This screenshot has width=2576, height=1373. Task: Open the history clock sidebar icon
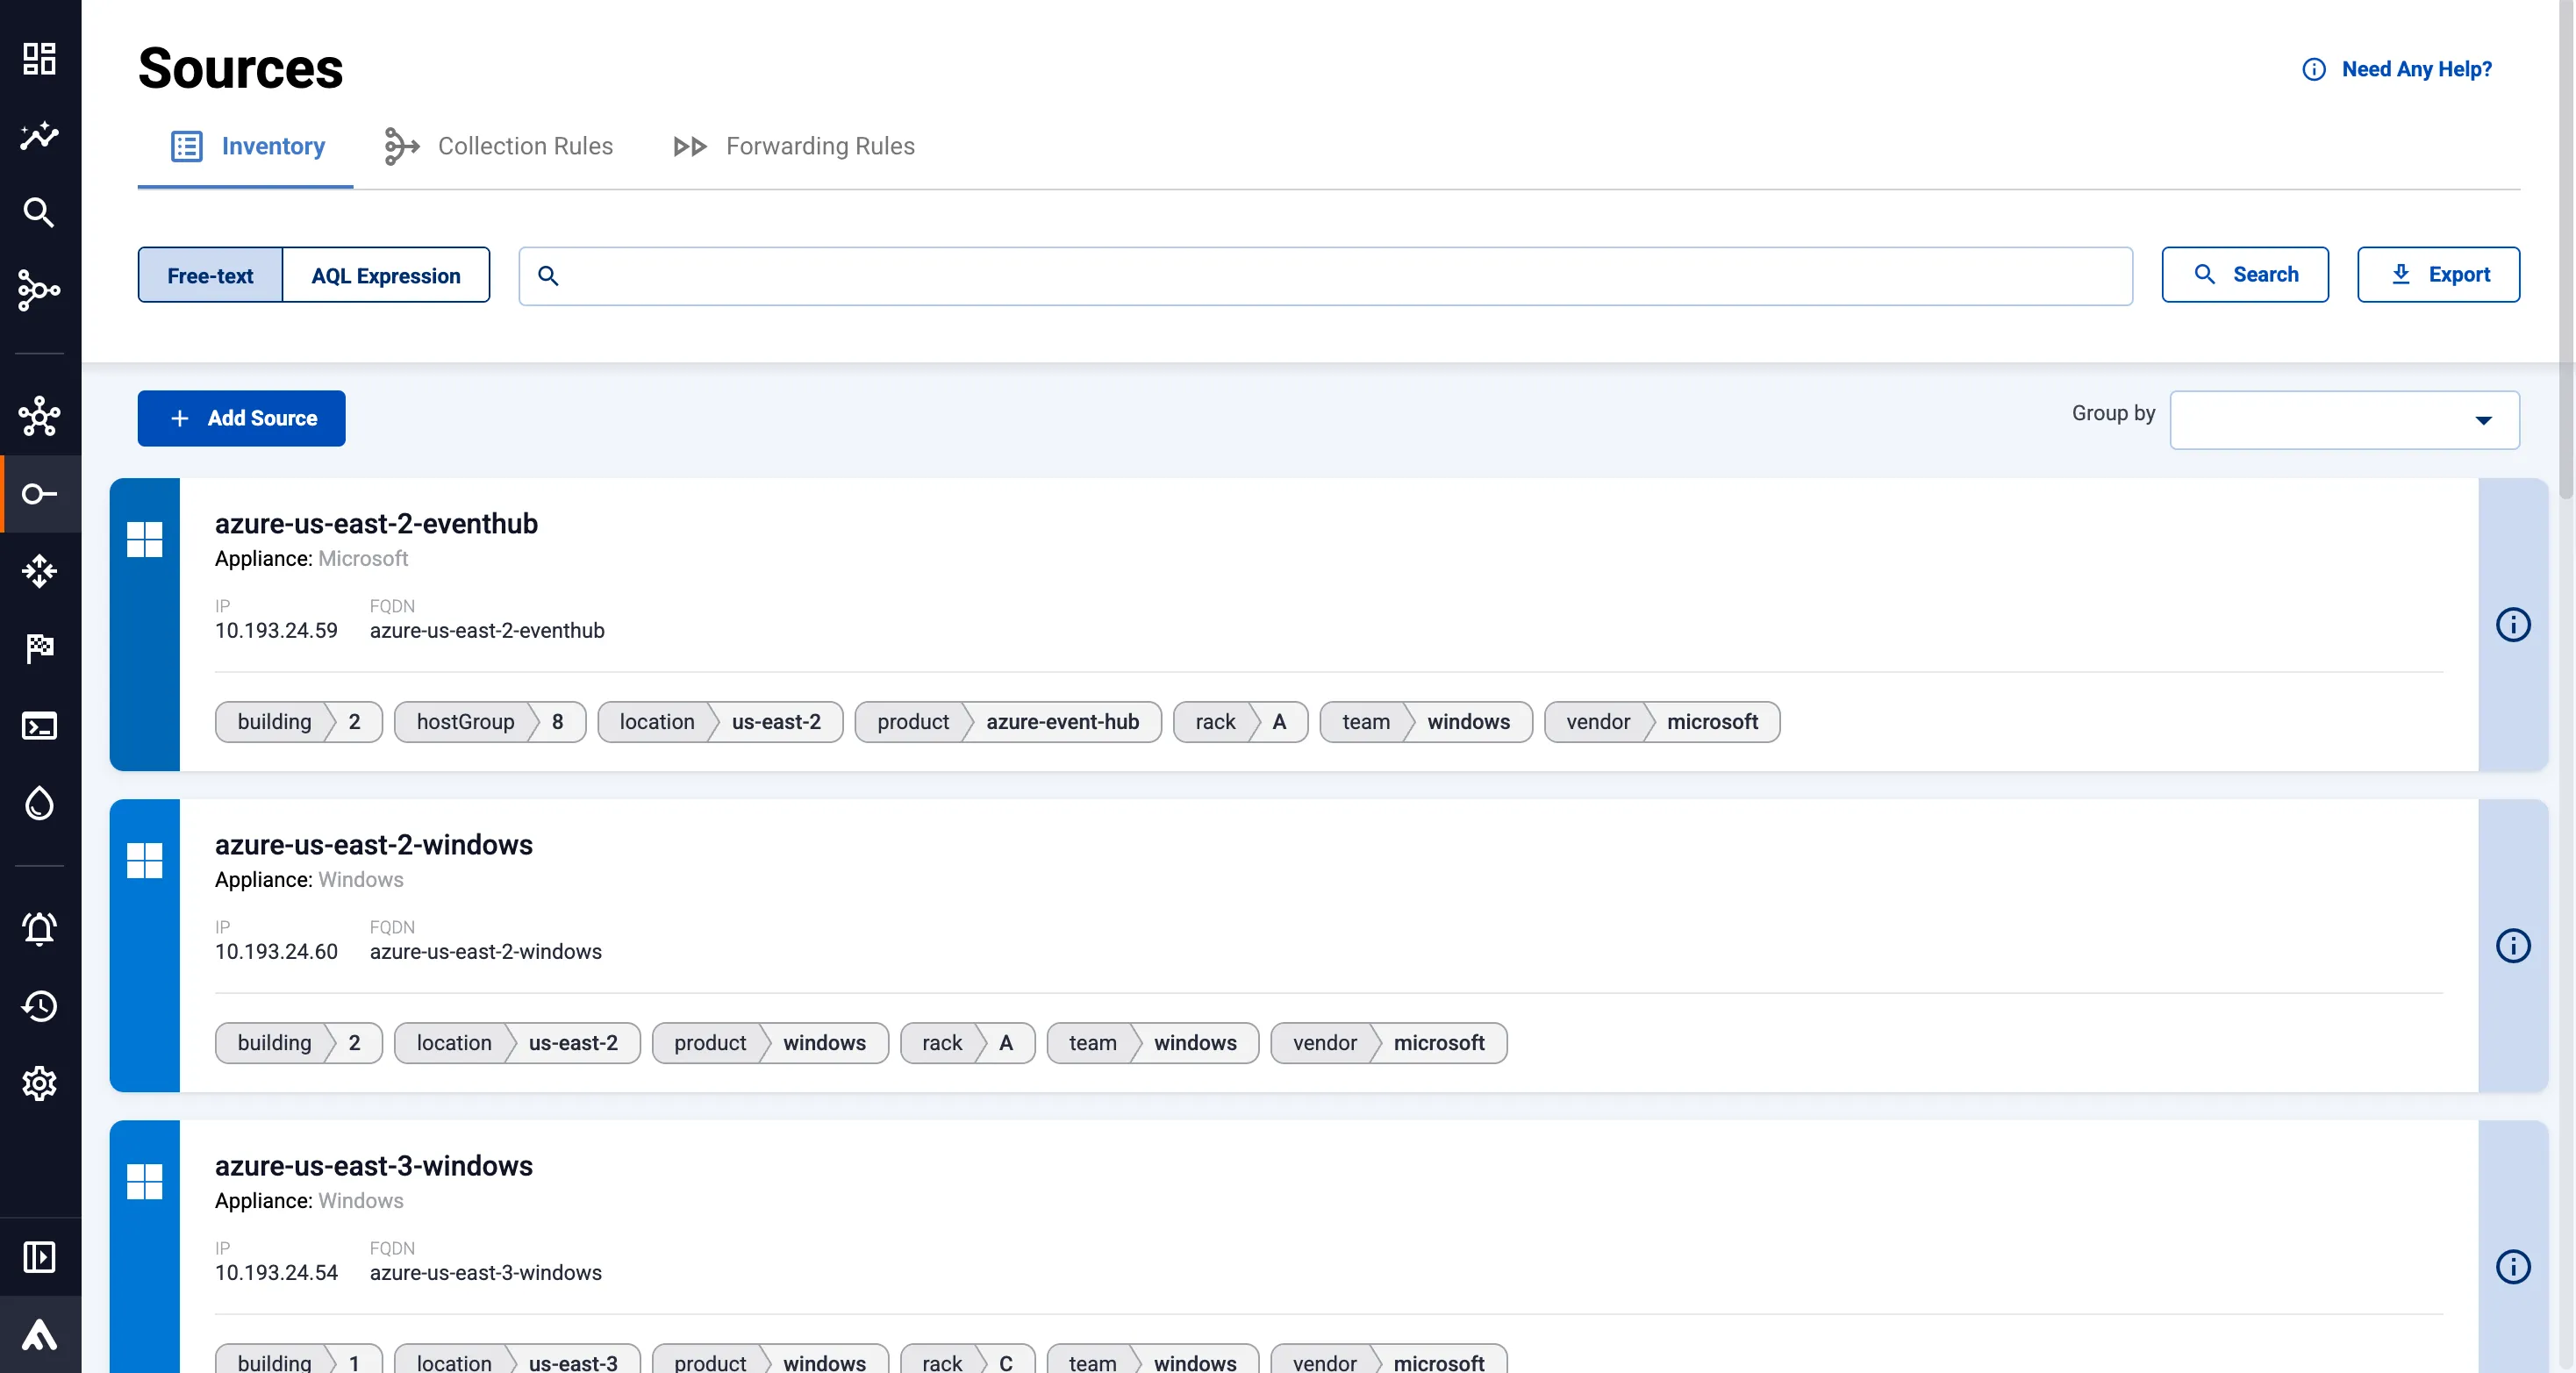tap(39, 1006)
